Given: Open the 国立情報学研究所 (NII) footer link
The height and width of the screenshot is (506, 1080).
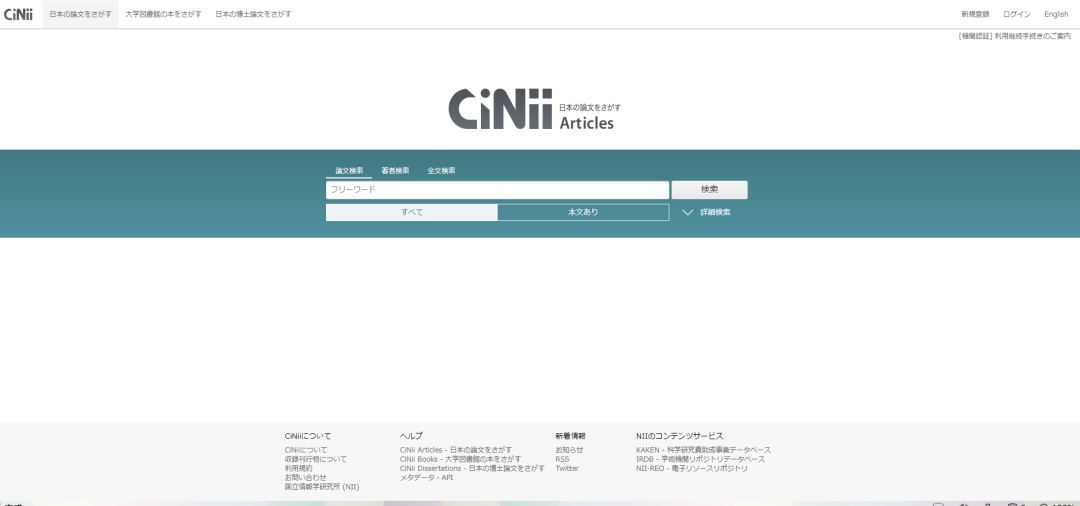Looking at the screenshot, I should [x=322, y=487].
